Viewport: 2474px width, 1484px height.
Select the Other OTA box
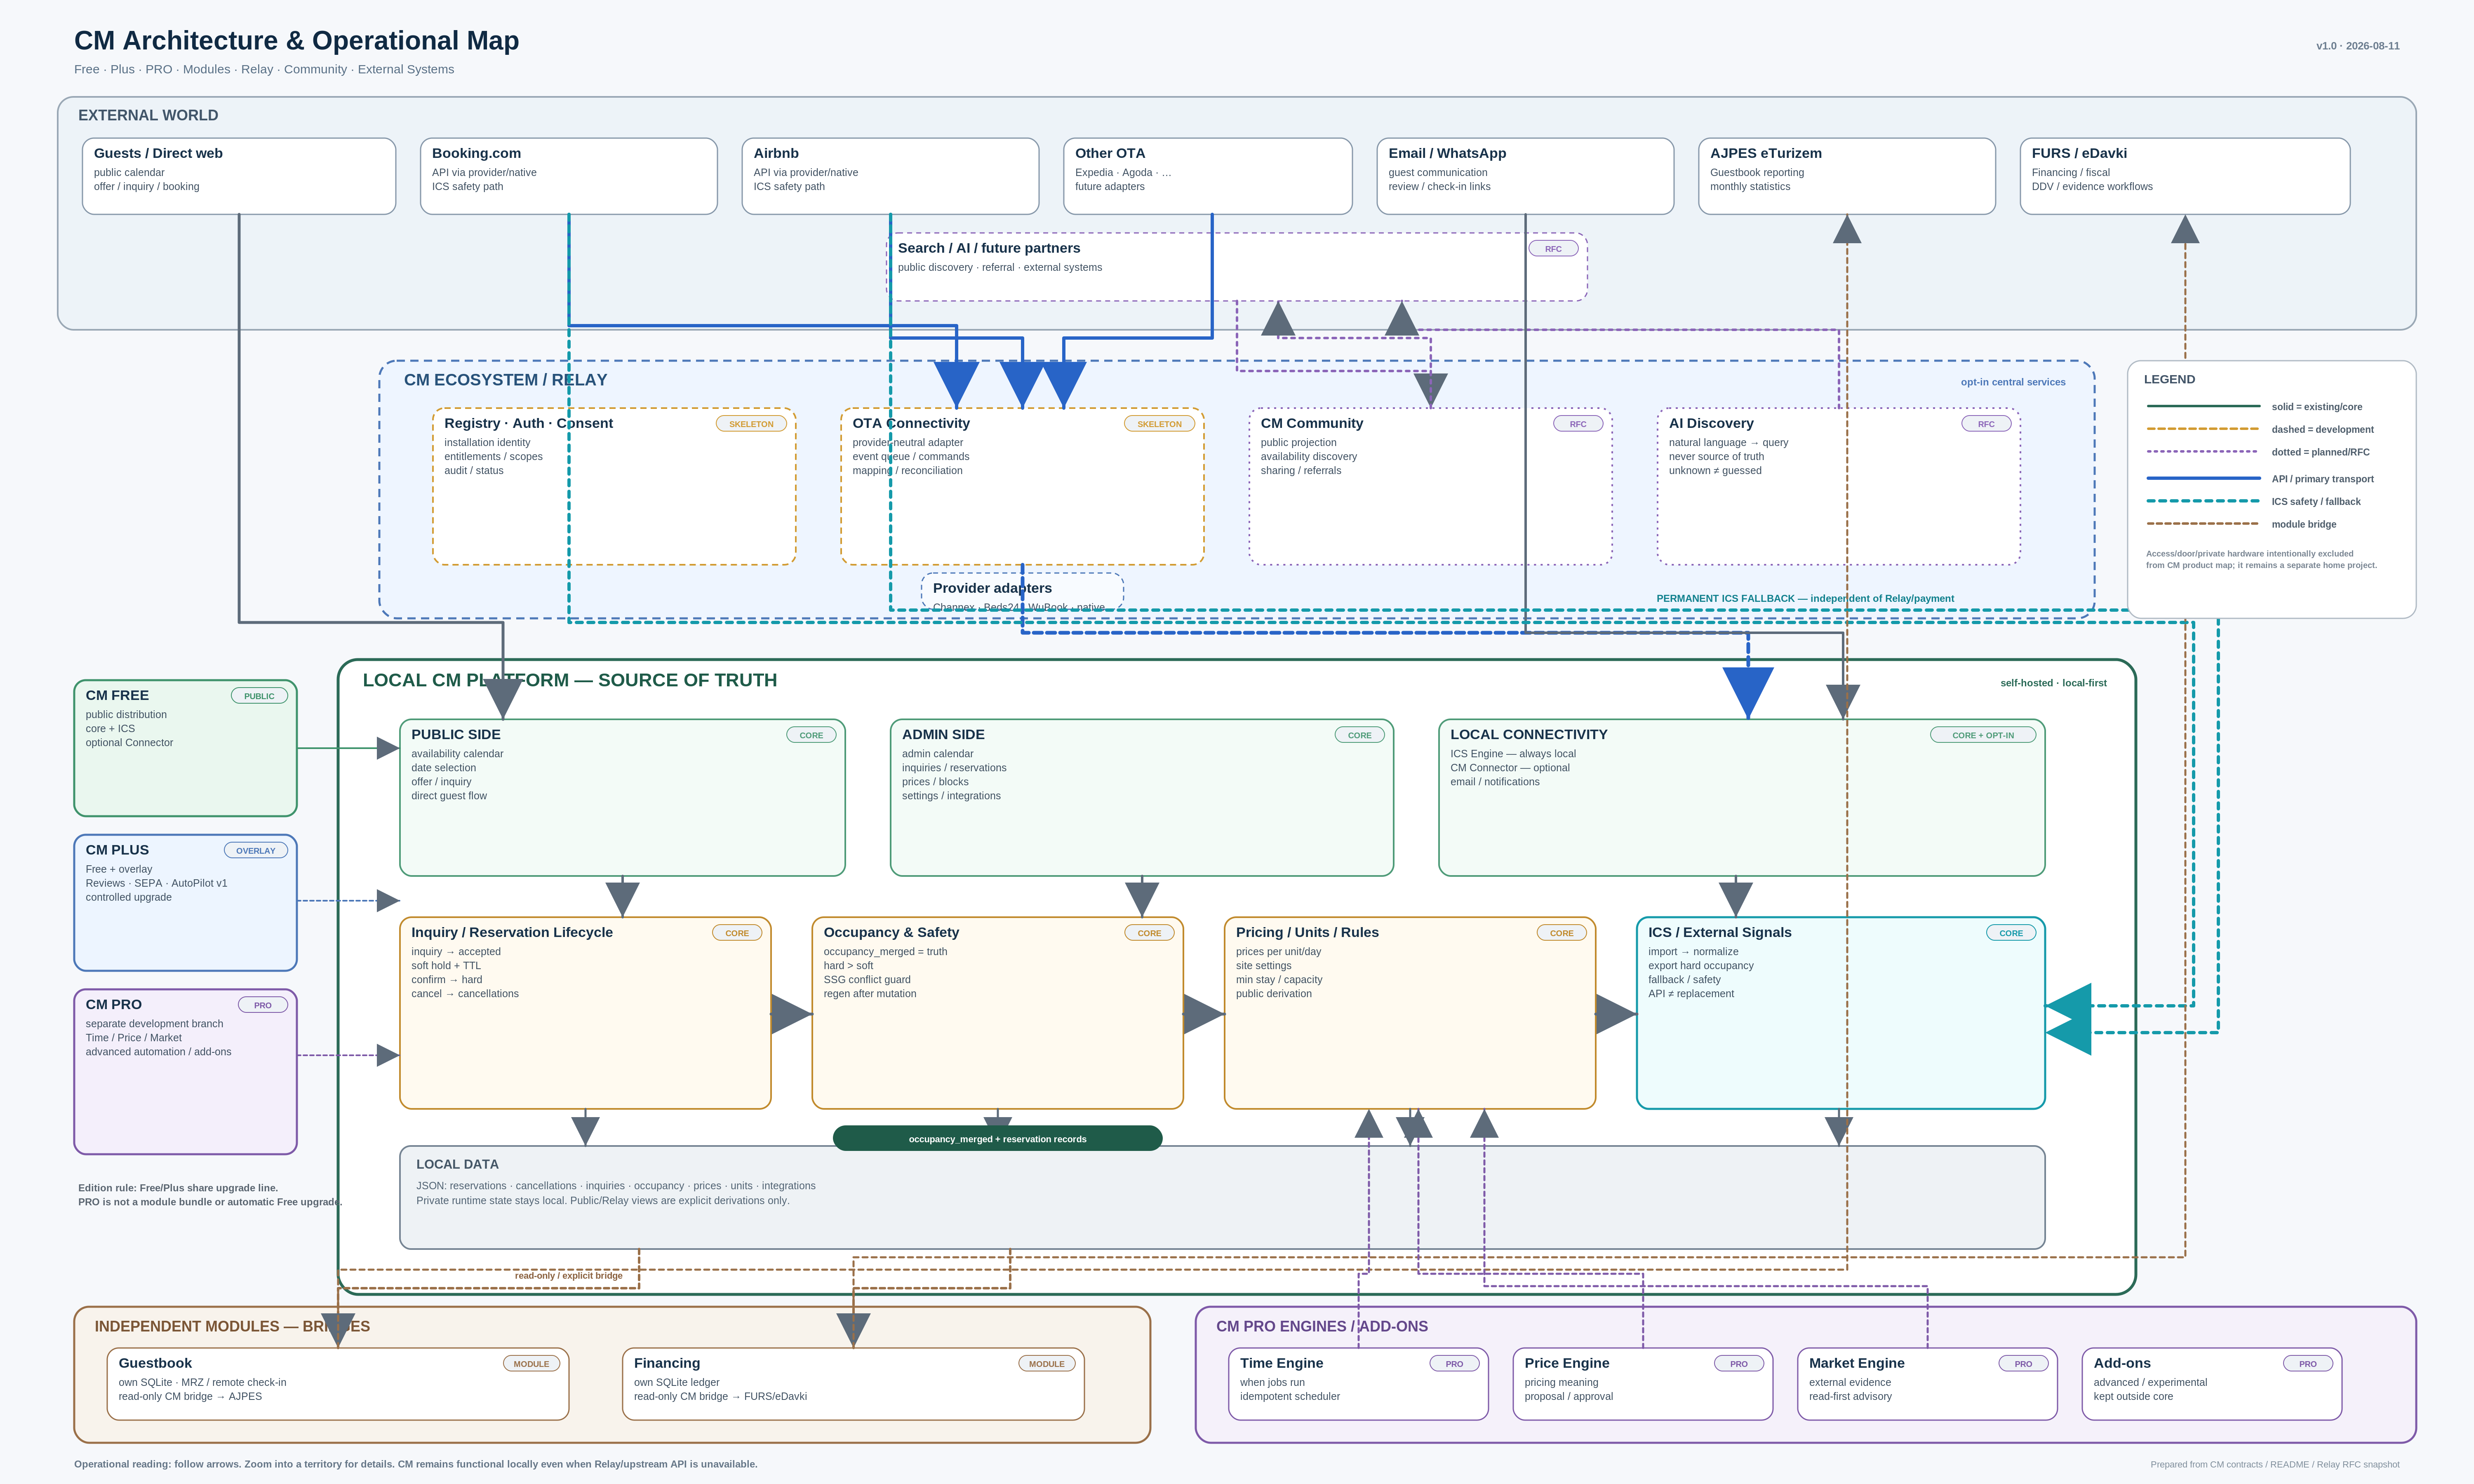point(1208,176)
